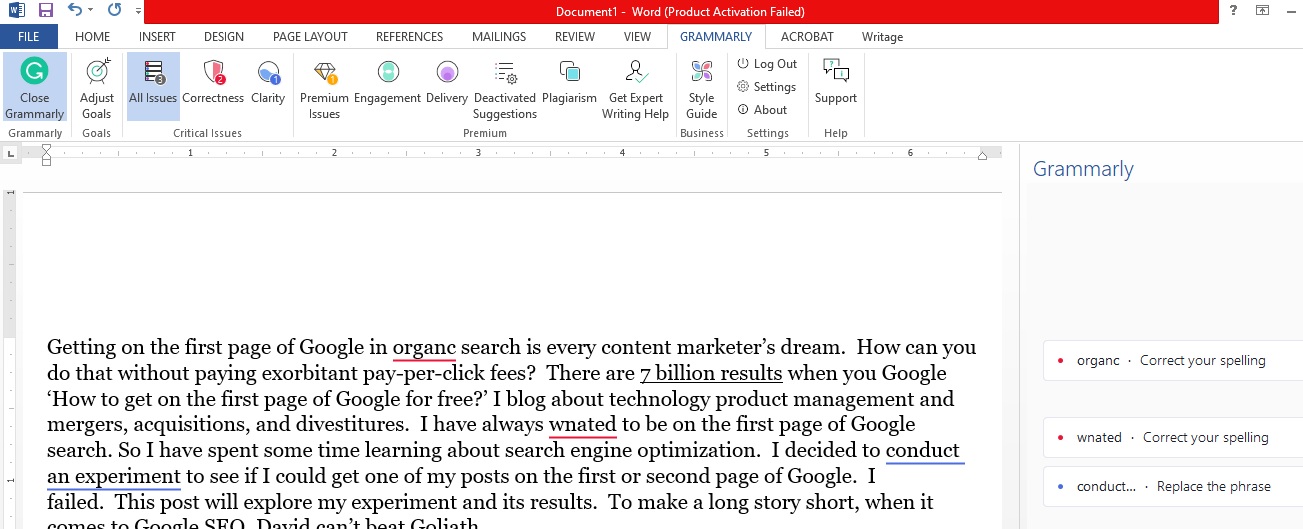Screen dimensions: 1303x529
Task: Open Grammarly Settings
Action: pyautogui.click(x=767, y=87)
